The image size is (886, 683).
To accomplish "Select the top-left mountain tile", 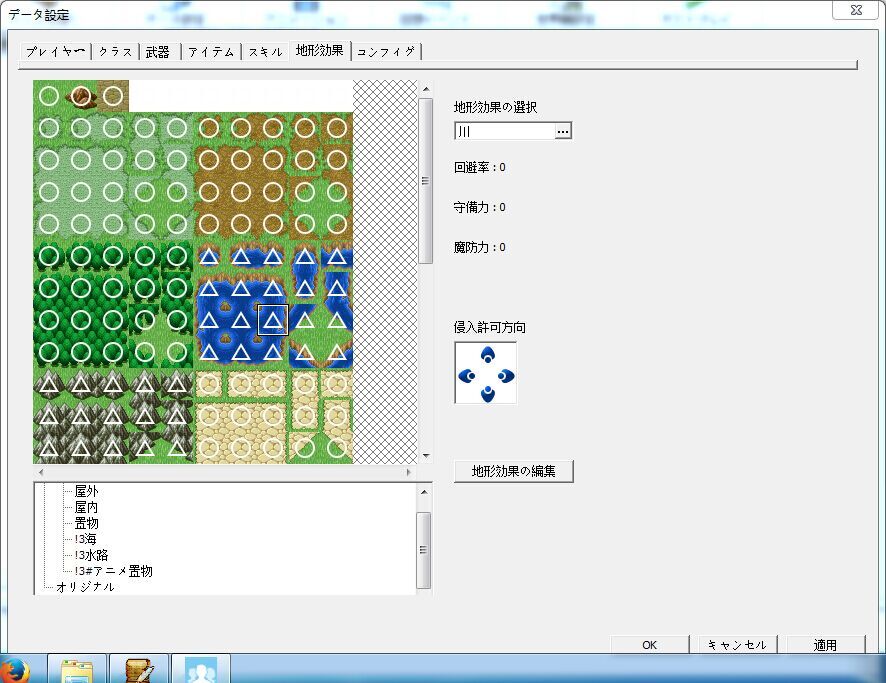I will click(x=49, y=384).
